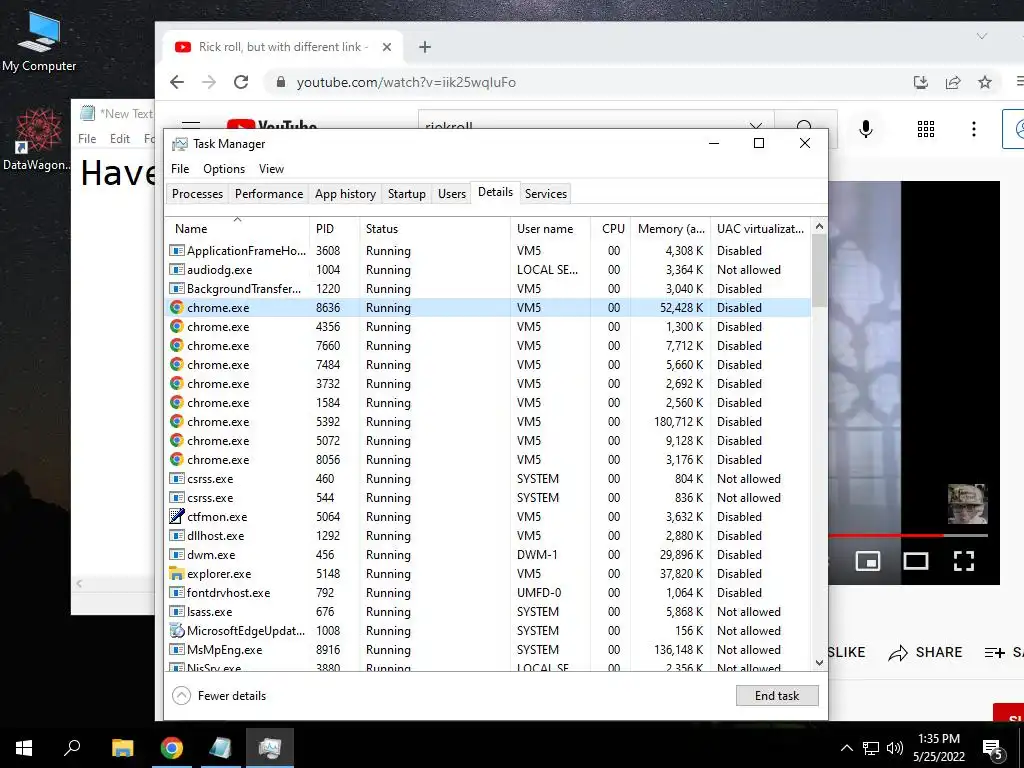The image size is (1024, 768).
Task: Seek on the red video progress bar
Action: [x=886, y=536]
